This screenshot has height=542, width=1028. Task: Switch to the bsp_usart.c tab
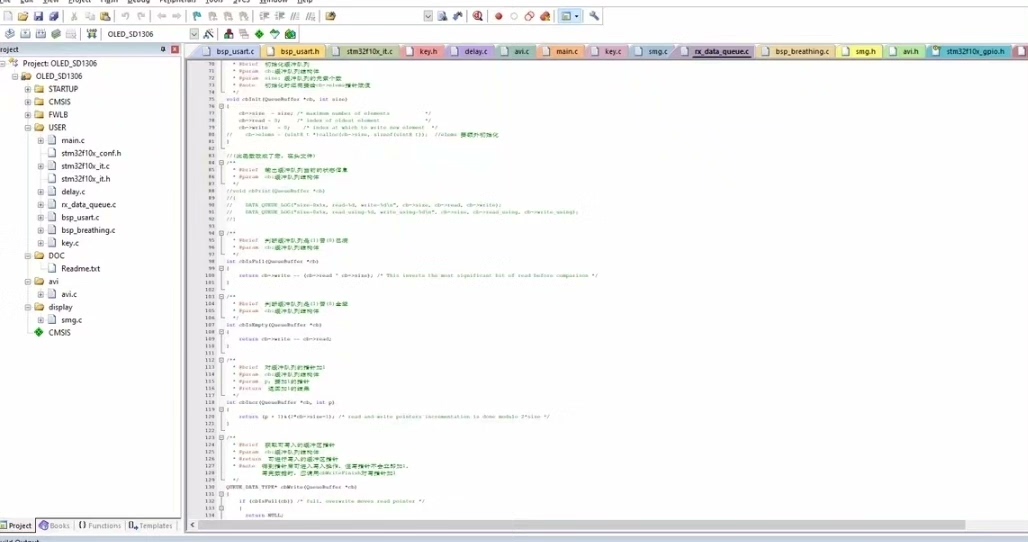click(228, 51)
